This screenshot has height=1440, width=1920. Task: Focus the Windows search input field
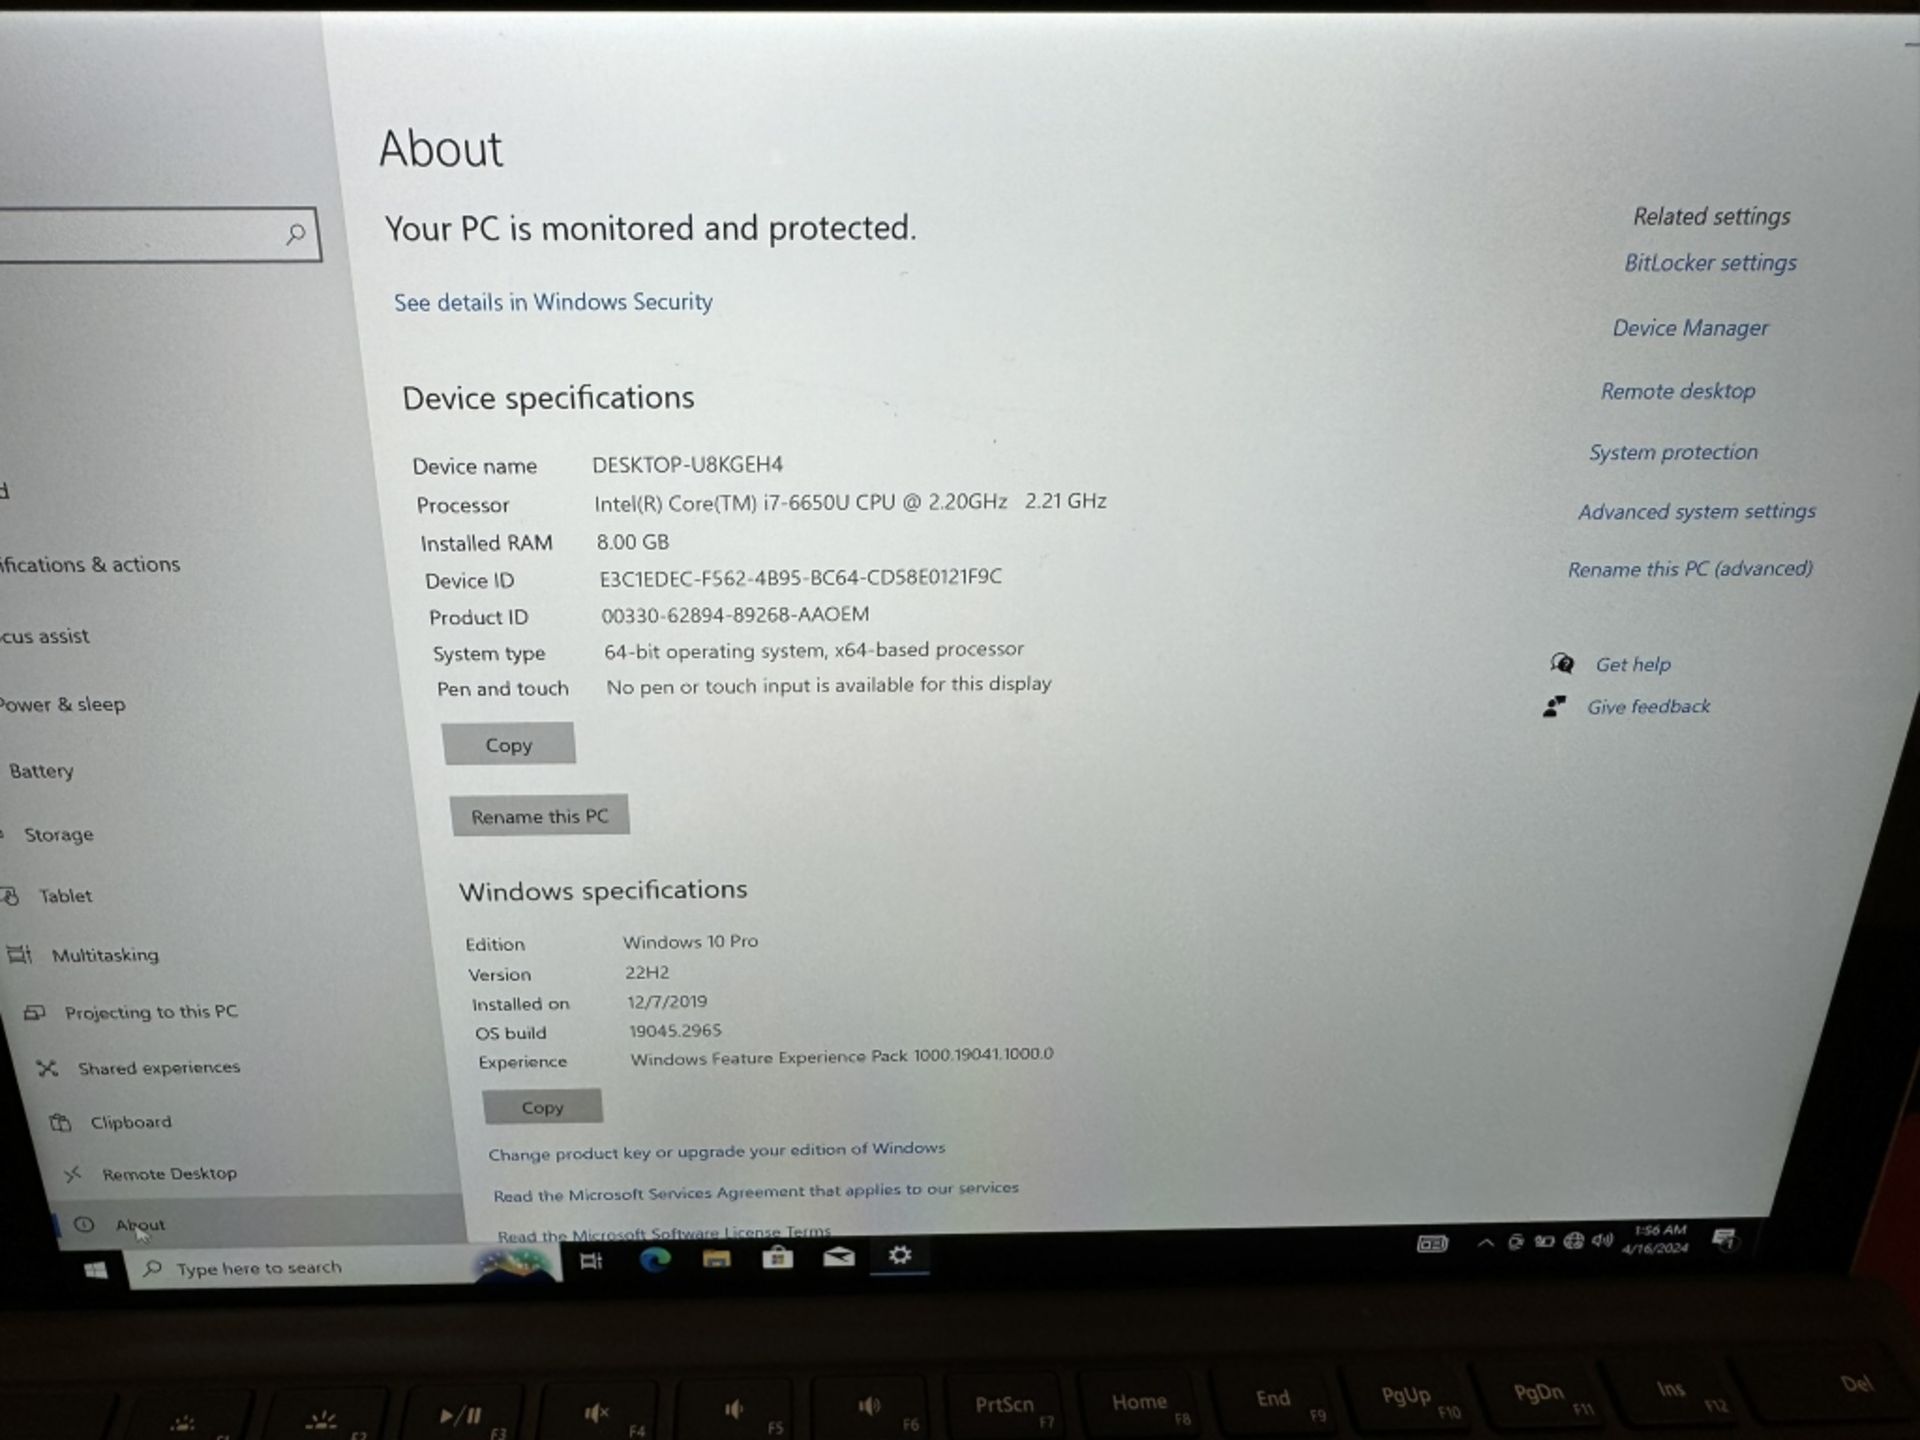click(302, 1268)
